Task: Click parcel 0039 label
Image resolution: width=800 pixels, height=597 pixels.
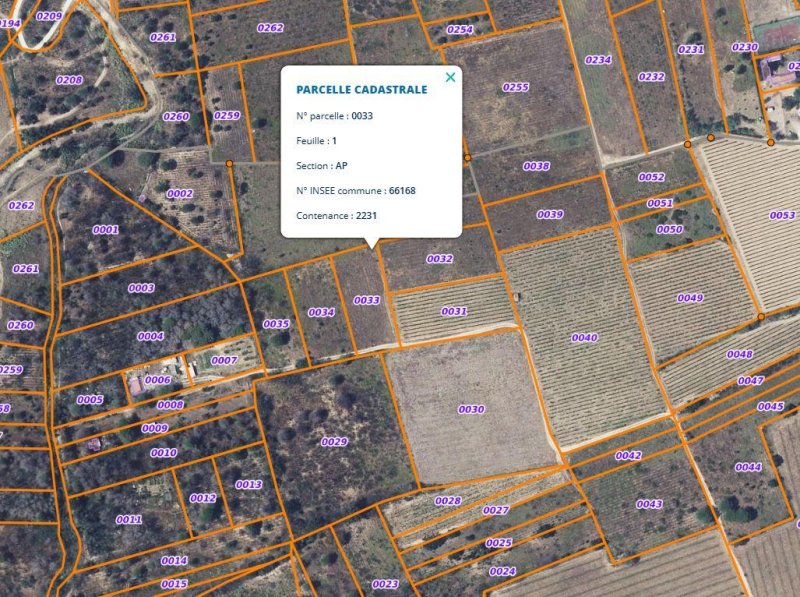Action: (550, 215)
